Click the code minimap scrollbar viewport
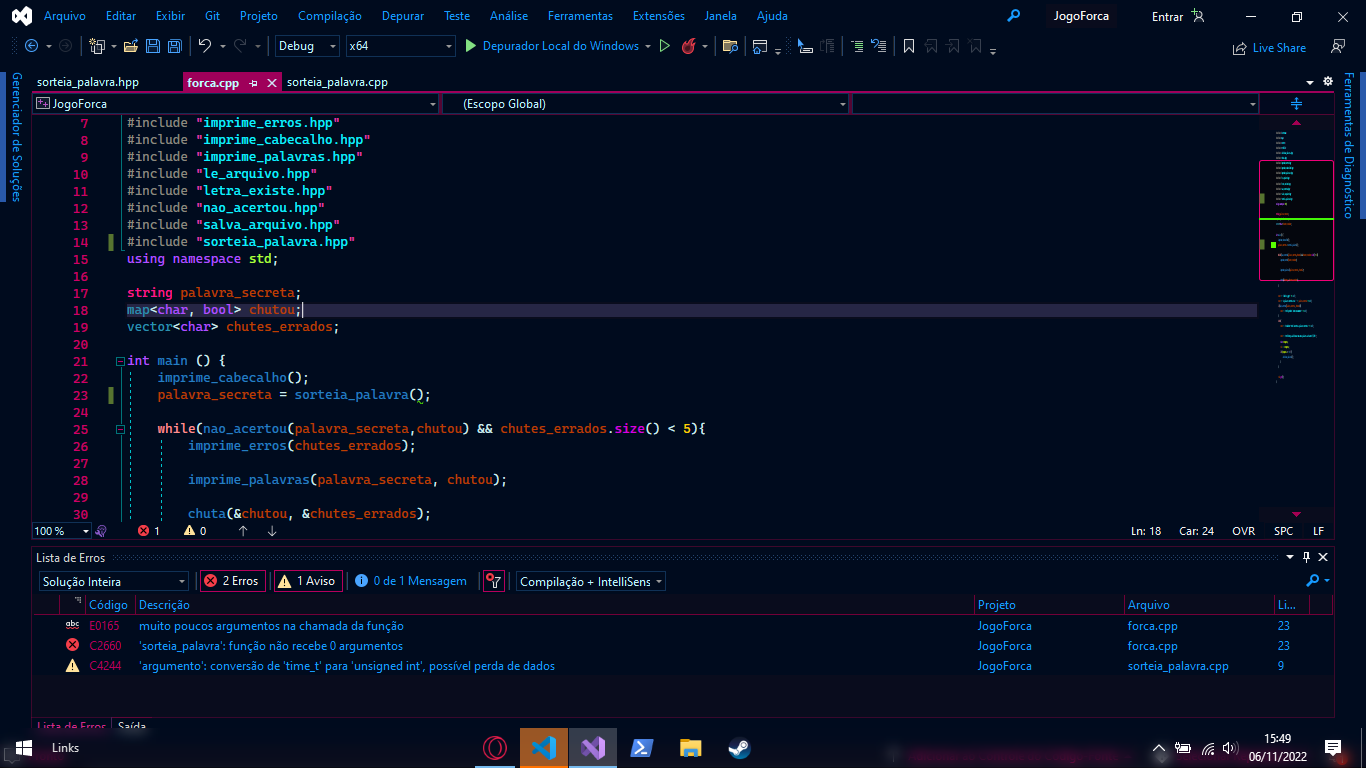Viewport: 1366px width, 768px height. 1296,220
